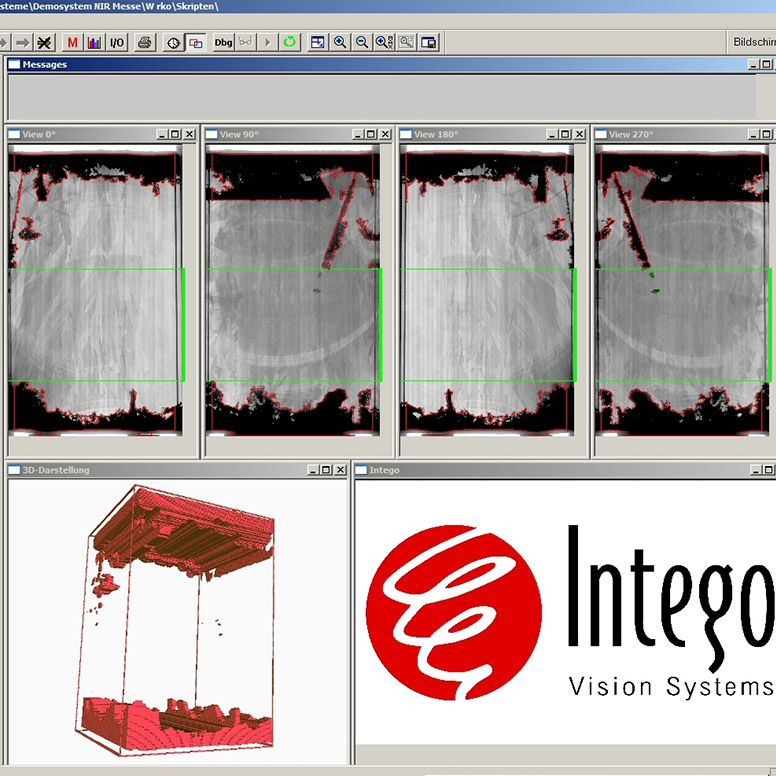Click the red 3D model rendering
Viewport: 776px width, 776px height.
click(176, 621)
